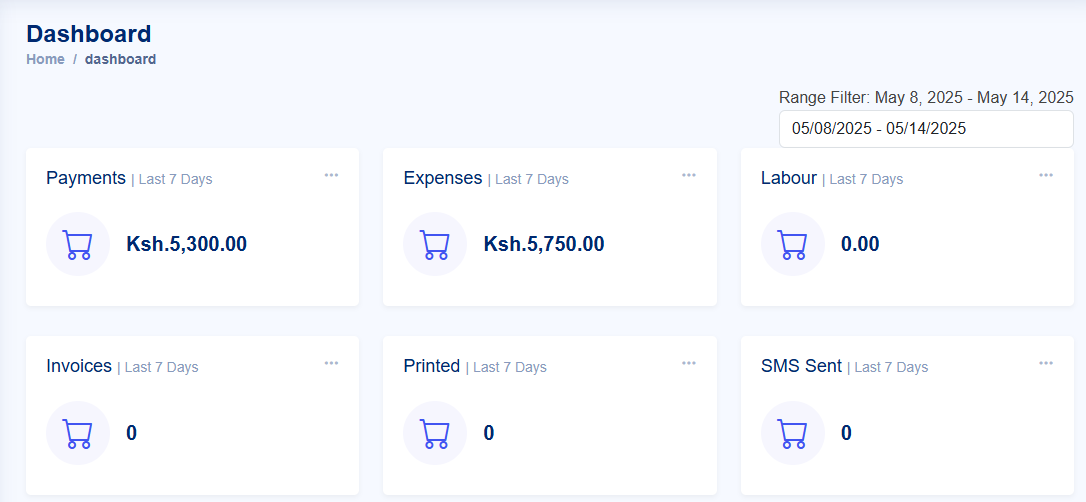
Task: Click the Expenses card cart icon
Action: 435,244
